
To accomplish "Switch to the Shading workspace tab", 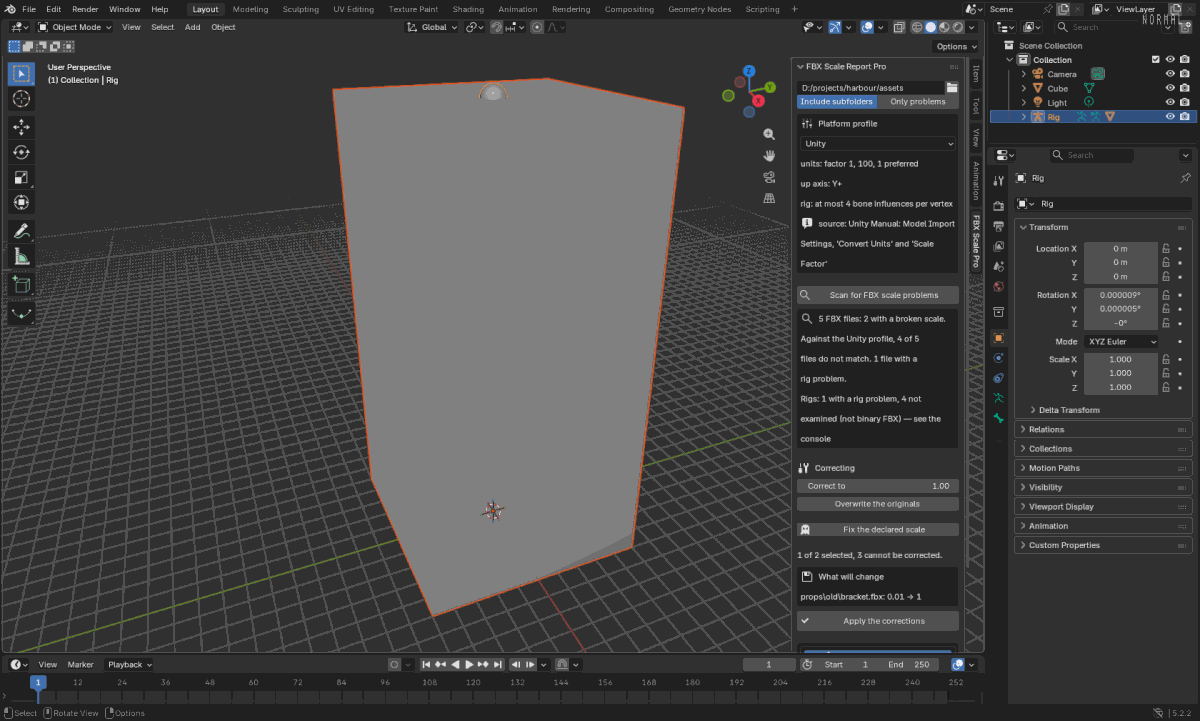I will pos(468,9).
